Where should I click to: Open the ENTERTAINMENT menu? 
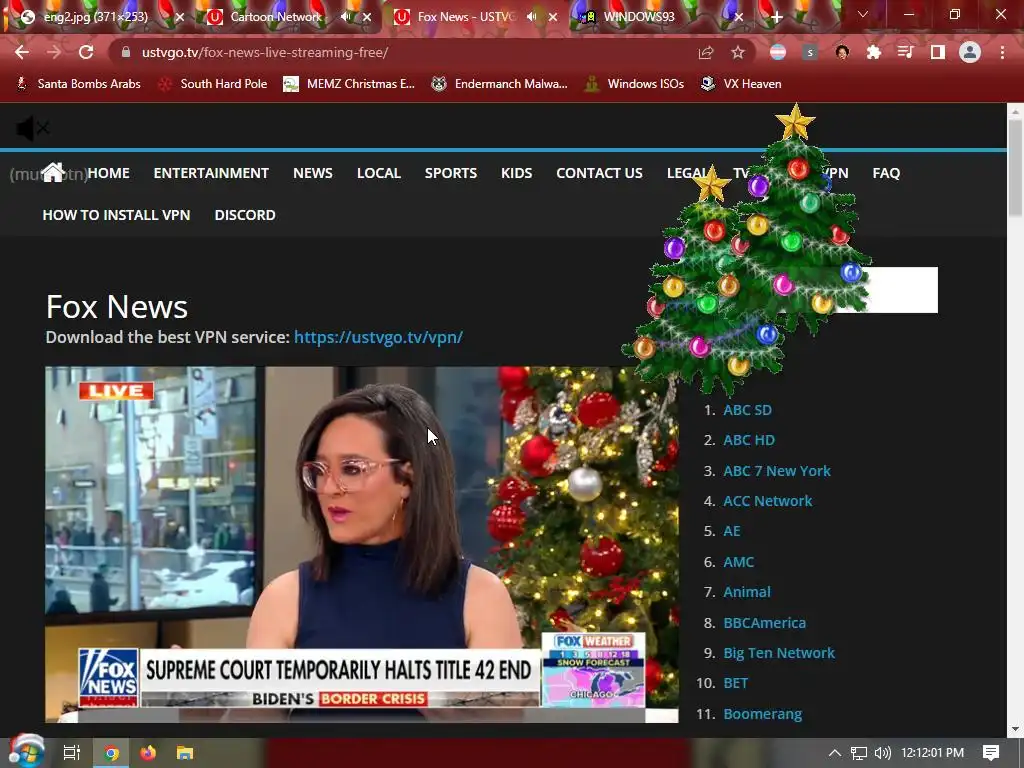(x=211, y=173)
